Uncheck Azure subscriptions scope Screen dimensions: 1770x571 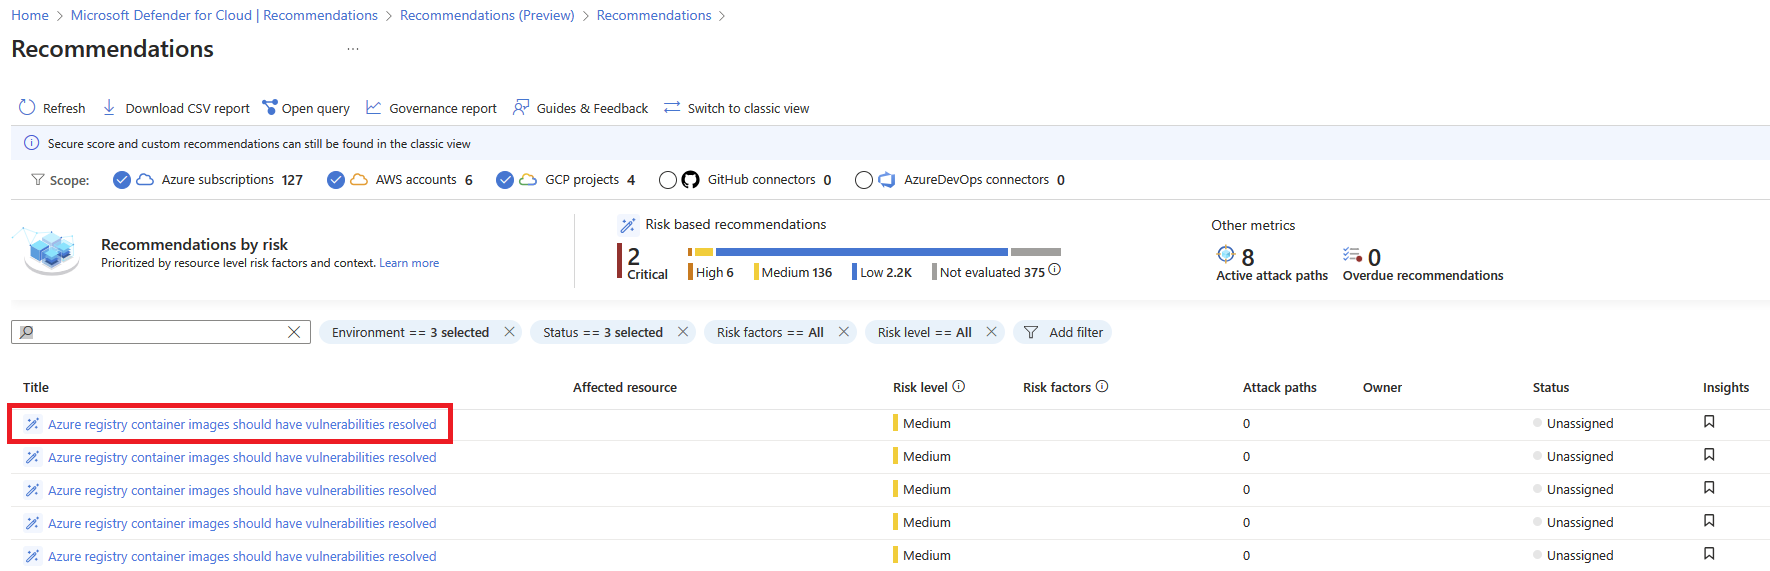[x=122, y=180]
